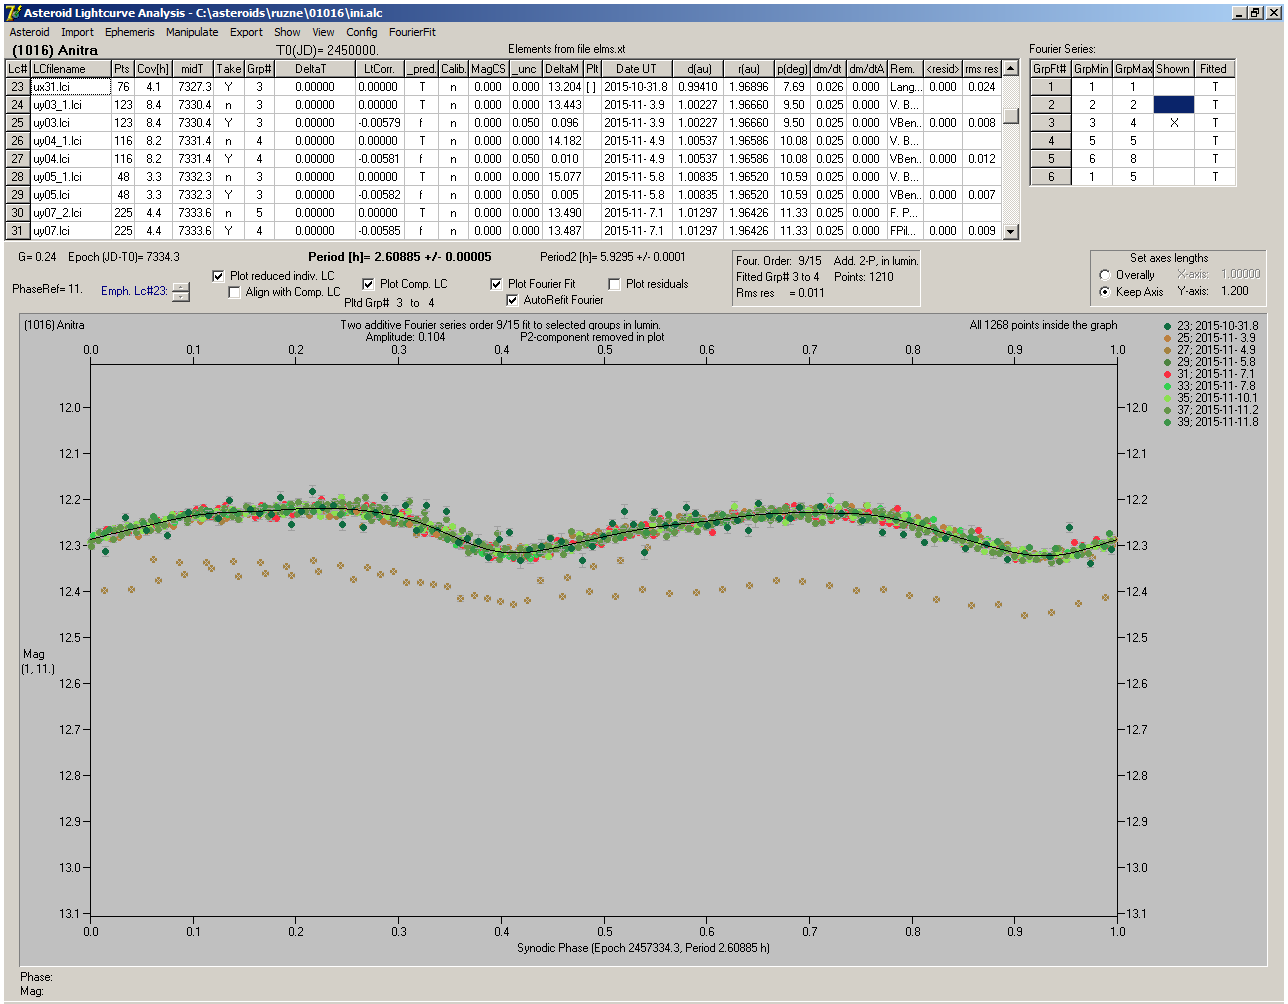Click the GrpMin column header in Fourier Series

pos(1092,69)
